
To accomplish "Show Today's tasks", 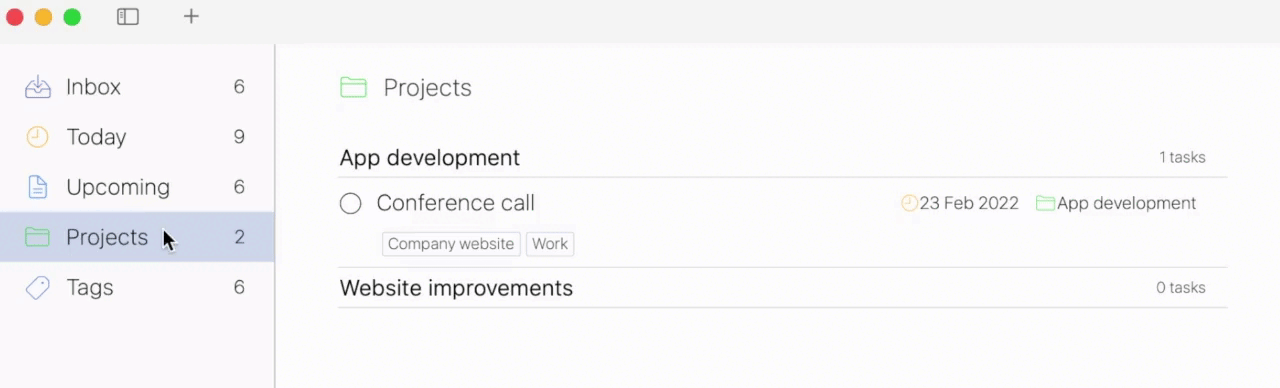I will click(137, 137).
